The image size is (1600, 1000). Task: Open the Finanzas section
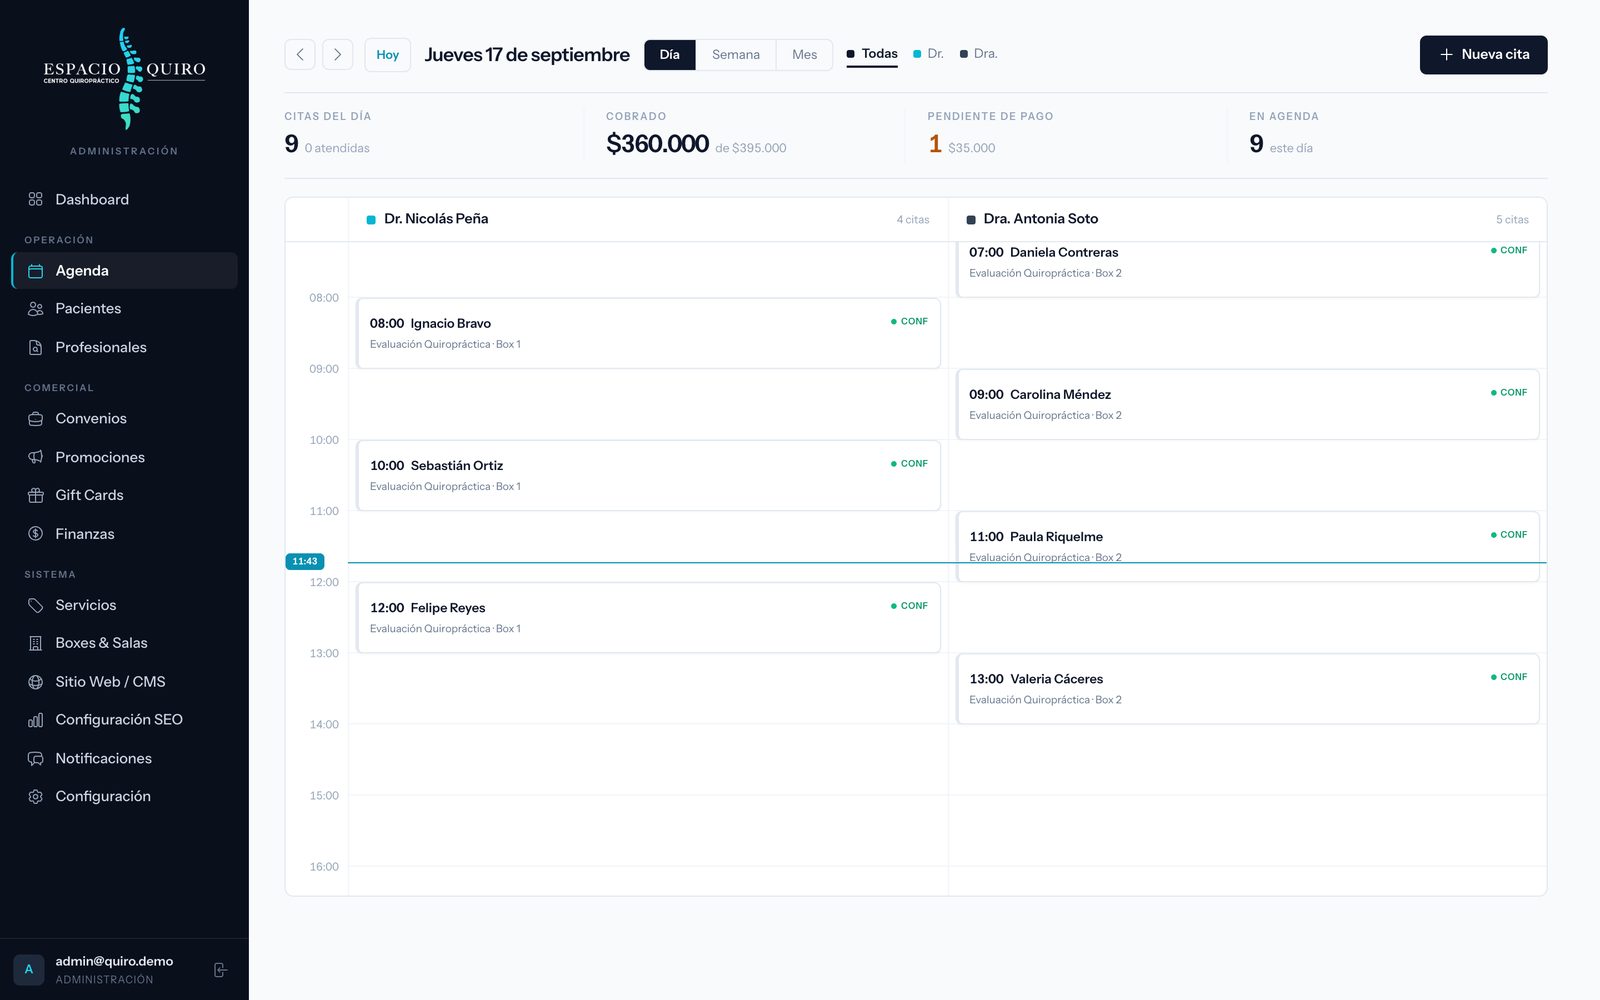point(125,534)
